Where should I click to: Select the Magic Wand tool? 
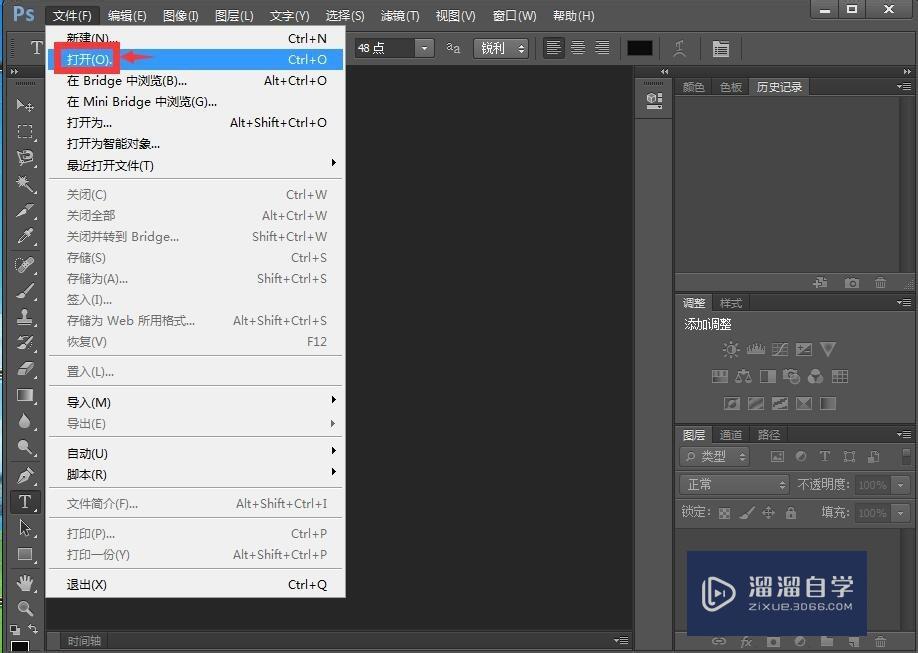pos(25,184)
